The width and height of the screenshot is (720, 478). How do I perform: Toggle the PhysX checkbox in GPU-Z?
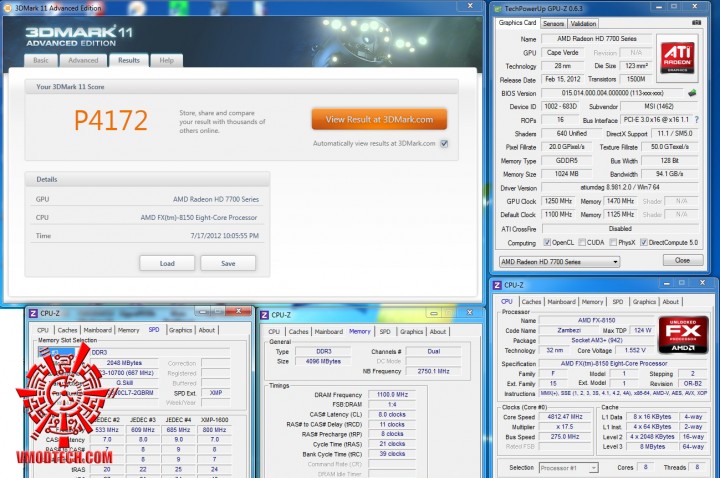[613, 242]
